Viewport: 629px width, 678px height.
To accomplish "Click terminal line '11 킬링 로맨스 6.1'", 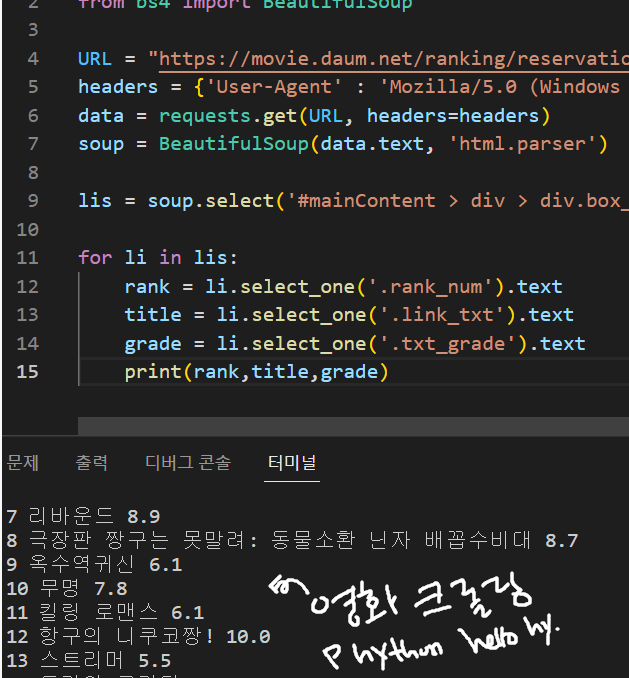I will click(105, 612).
